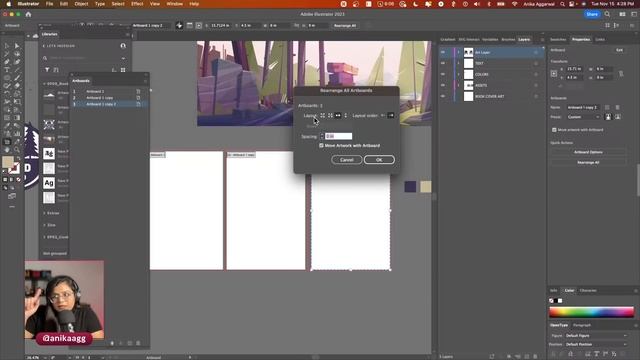Click the Spacing stepper arrows in the dialog
This screenshot has width=640, height=360.
322,136
